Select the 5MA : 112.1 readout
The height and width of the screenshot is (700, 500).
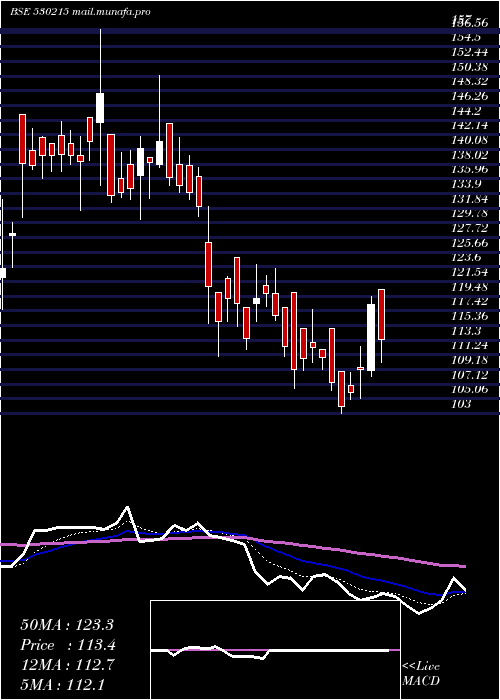[x=62, y=685]
